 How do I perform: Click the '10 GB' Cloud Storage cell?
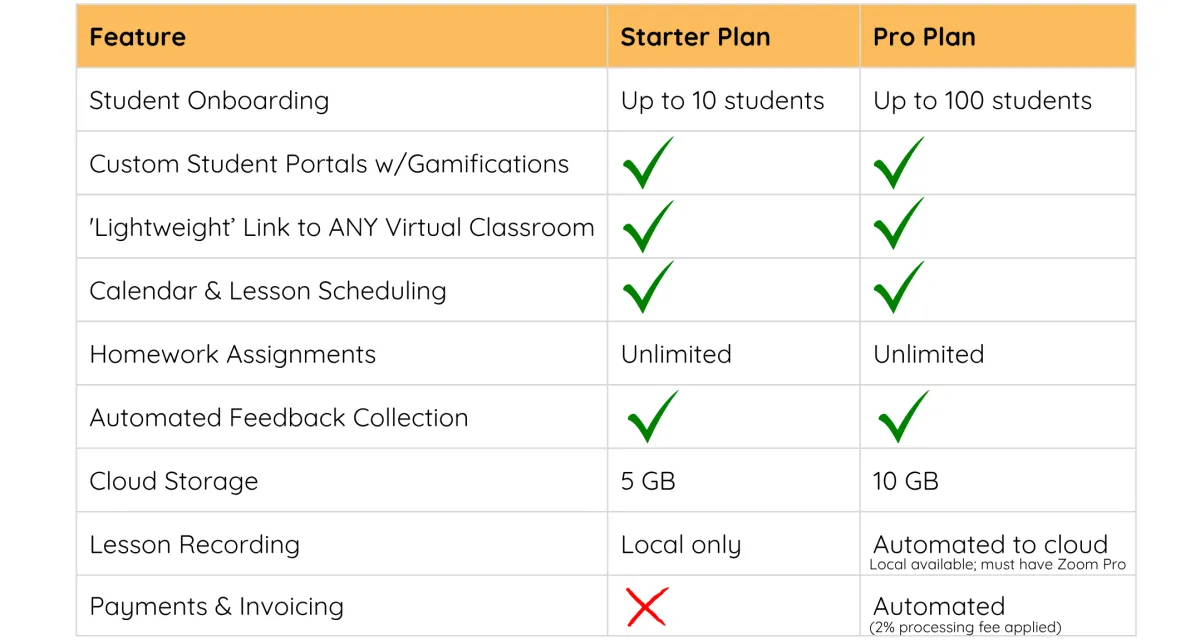905,481
